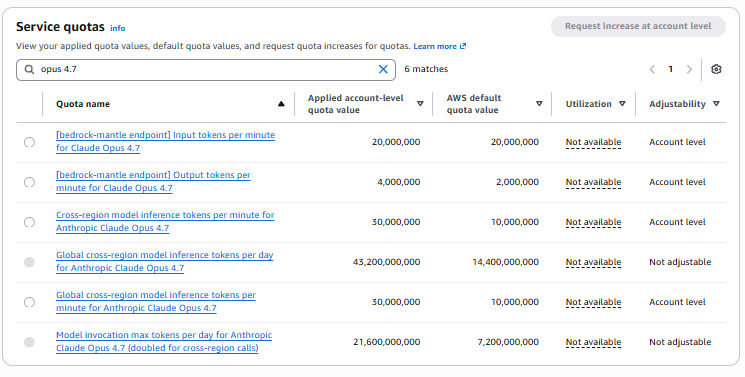Select bedrock-mantle Input tokens per minute radio
Viewport: 745px width, 377px height.
click(29, 142)
